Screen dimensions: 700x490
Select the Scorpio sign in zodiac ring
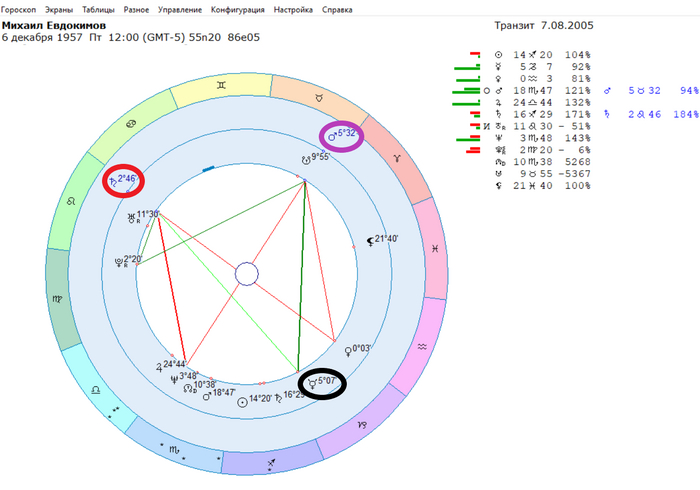pos(174,450)
